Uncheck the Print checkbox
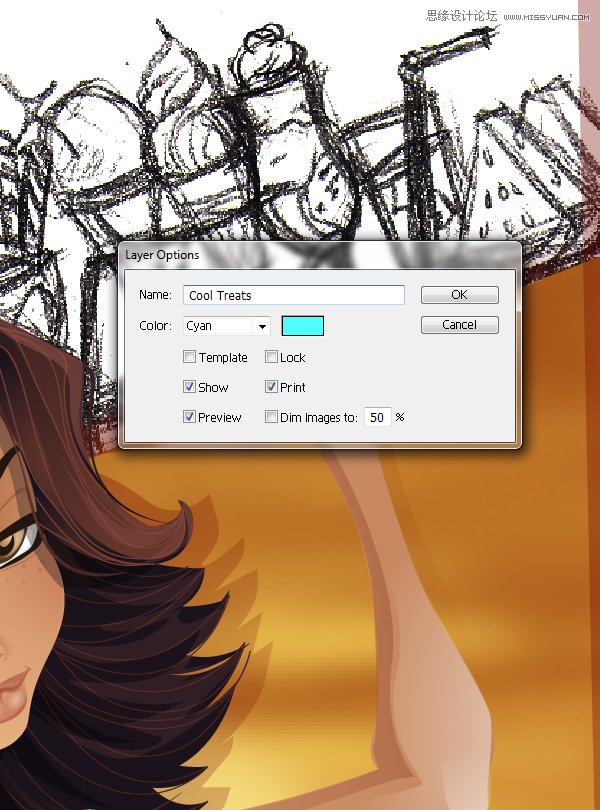 coord(271,387)
